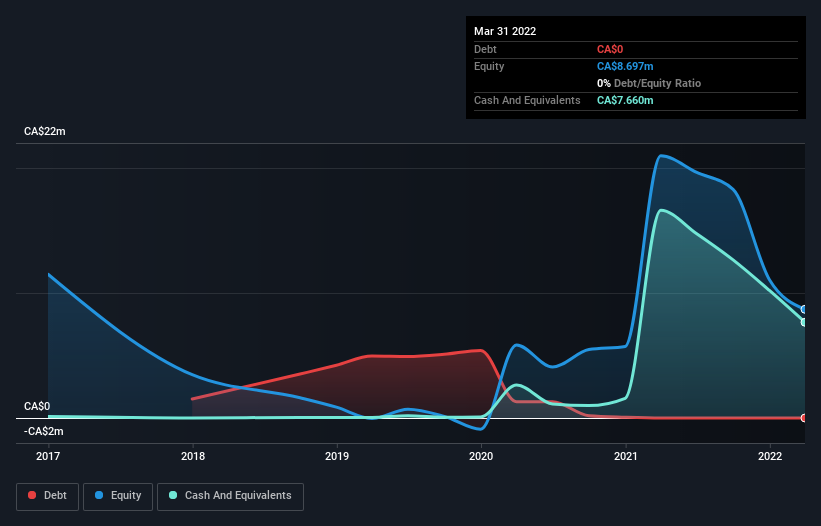Click the 2020 x-axis label
This screenshot has height=526, width=821.
pos(481,456)
